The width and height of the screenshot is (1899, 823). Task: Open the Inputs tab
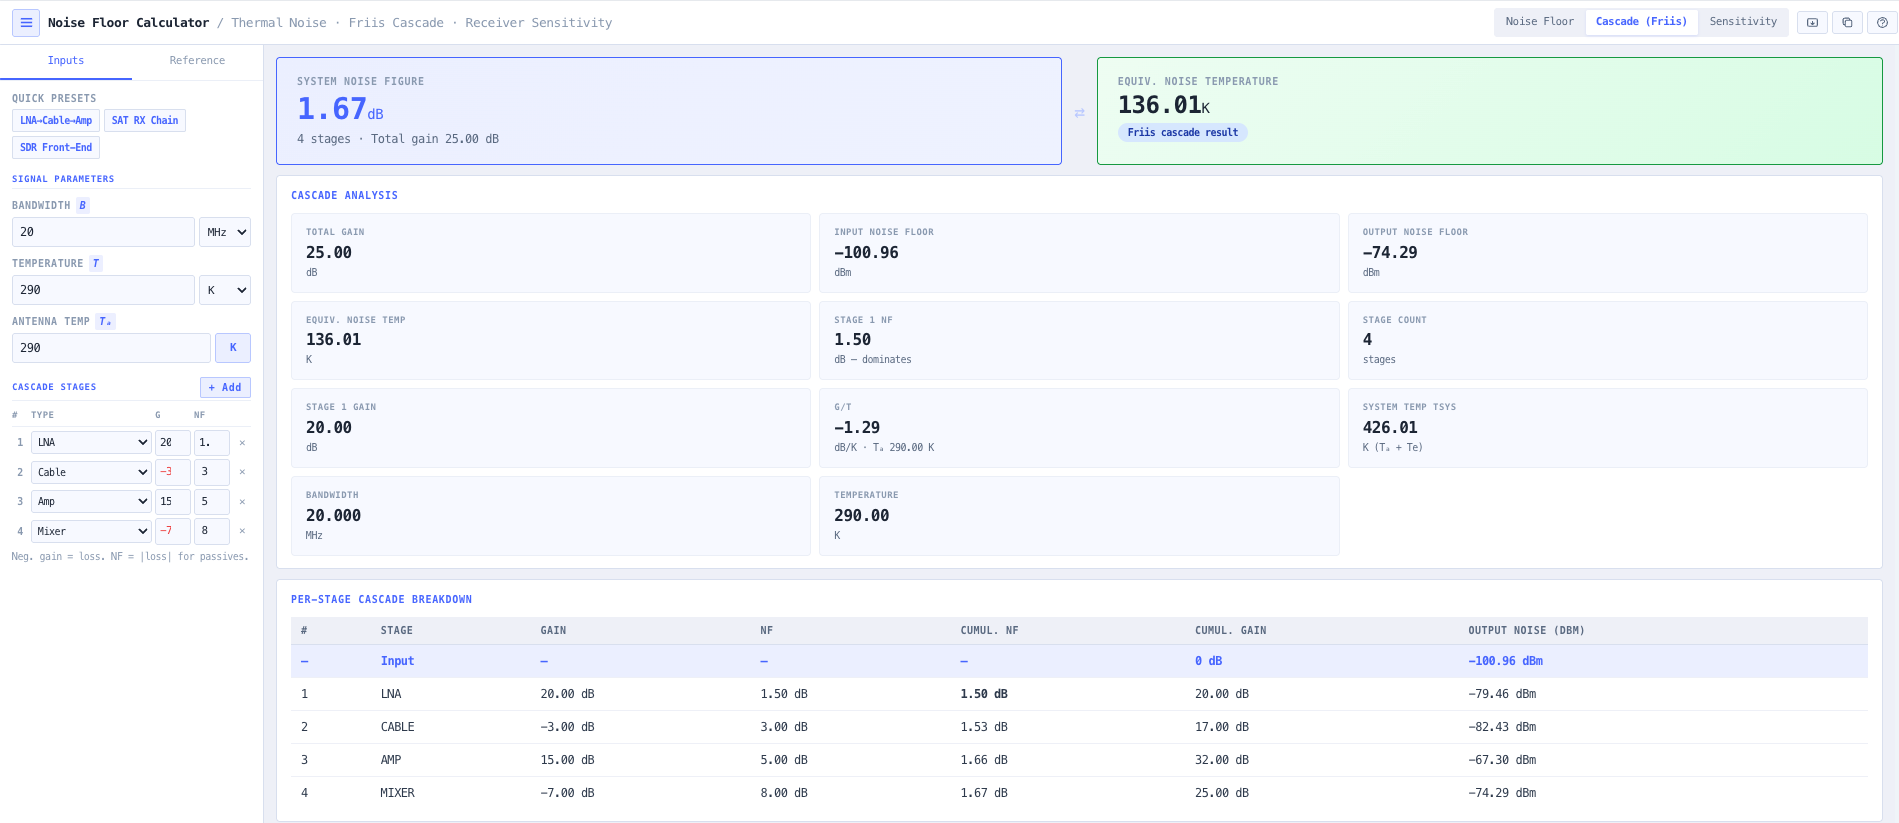pos(66,61)
